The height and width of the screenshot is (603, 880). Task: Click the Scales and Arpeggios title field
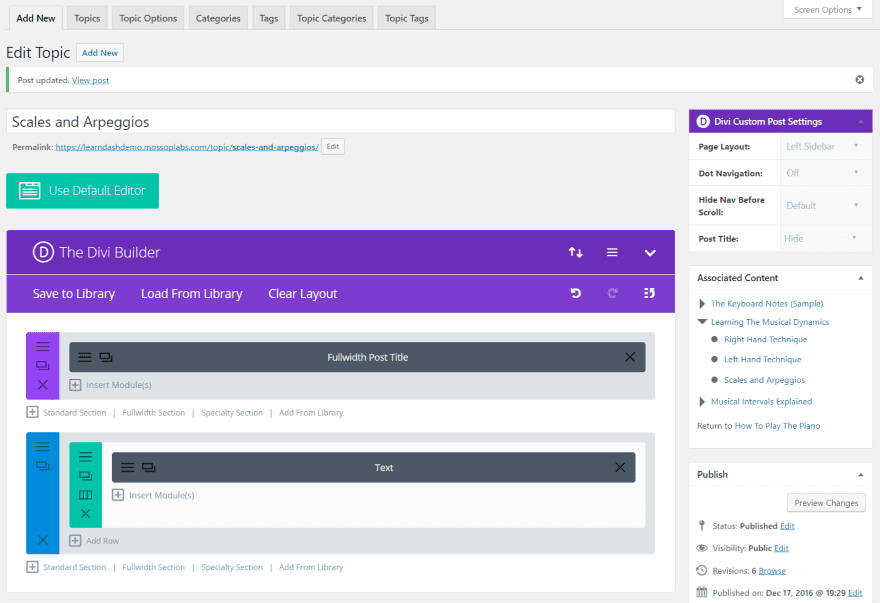(340, 122)
